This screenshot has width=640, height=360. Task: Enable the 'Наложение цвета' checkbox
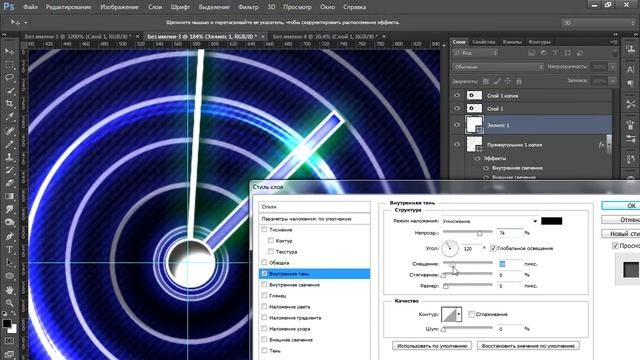(x=264, y=307)
